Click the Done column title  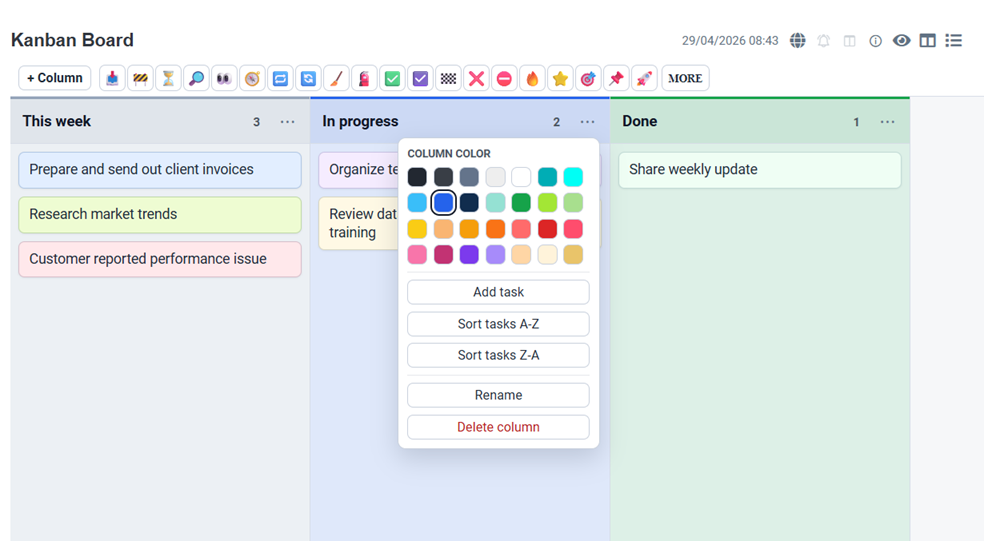pyautogui.click(x=639, y=121)
